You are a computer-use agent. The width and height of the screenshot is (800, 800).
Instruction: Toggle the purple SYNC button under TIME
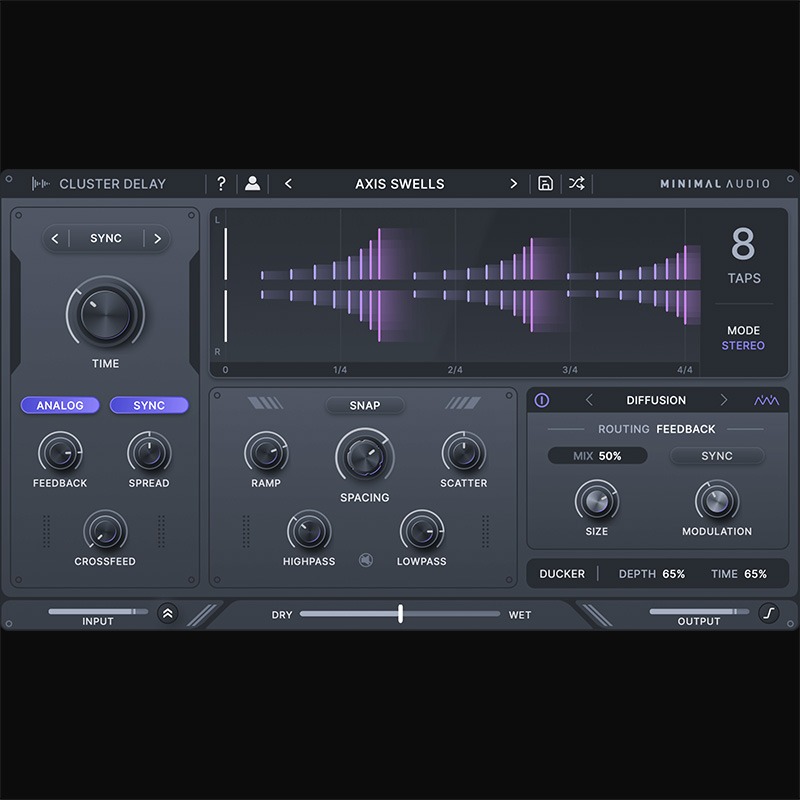tap(149, 405)
